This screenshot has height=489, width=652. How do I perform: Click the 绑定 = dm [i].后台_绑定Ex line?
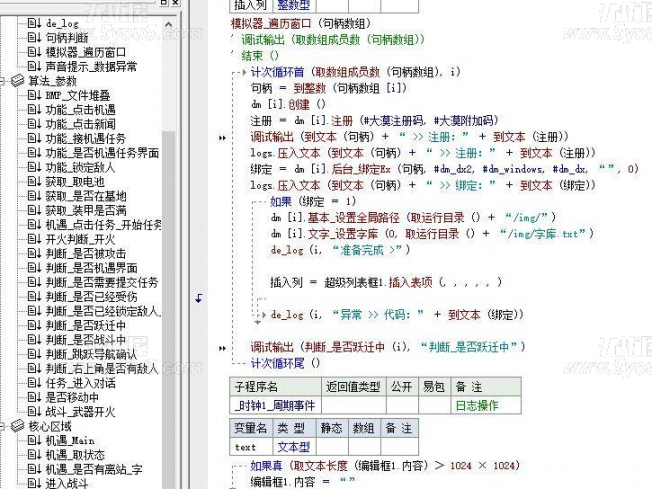[x=444, y=169]
